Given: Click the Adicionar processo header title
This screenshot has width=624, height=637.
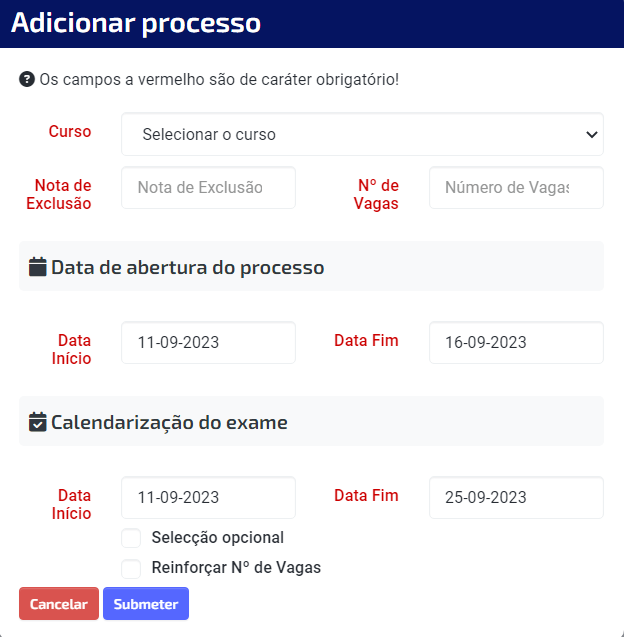Looking at the screenshot, I should pyautogui.click(x=136, y=23).
